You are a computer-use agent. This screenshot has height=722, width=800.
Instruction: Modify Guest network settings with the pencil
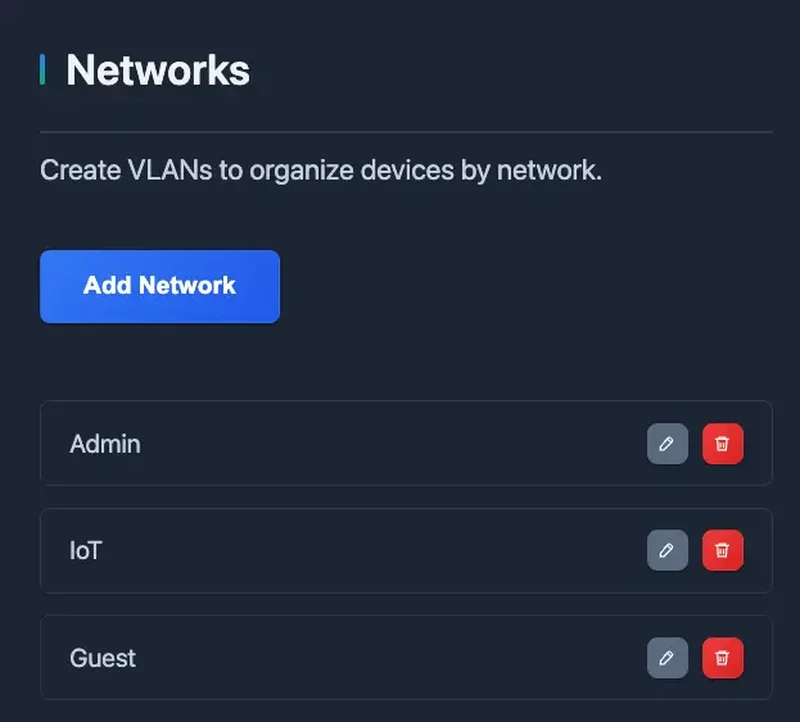click(667, 657)
